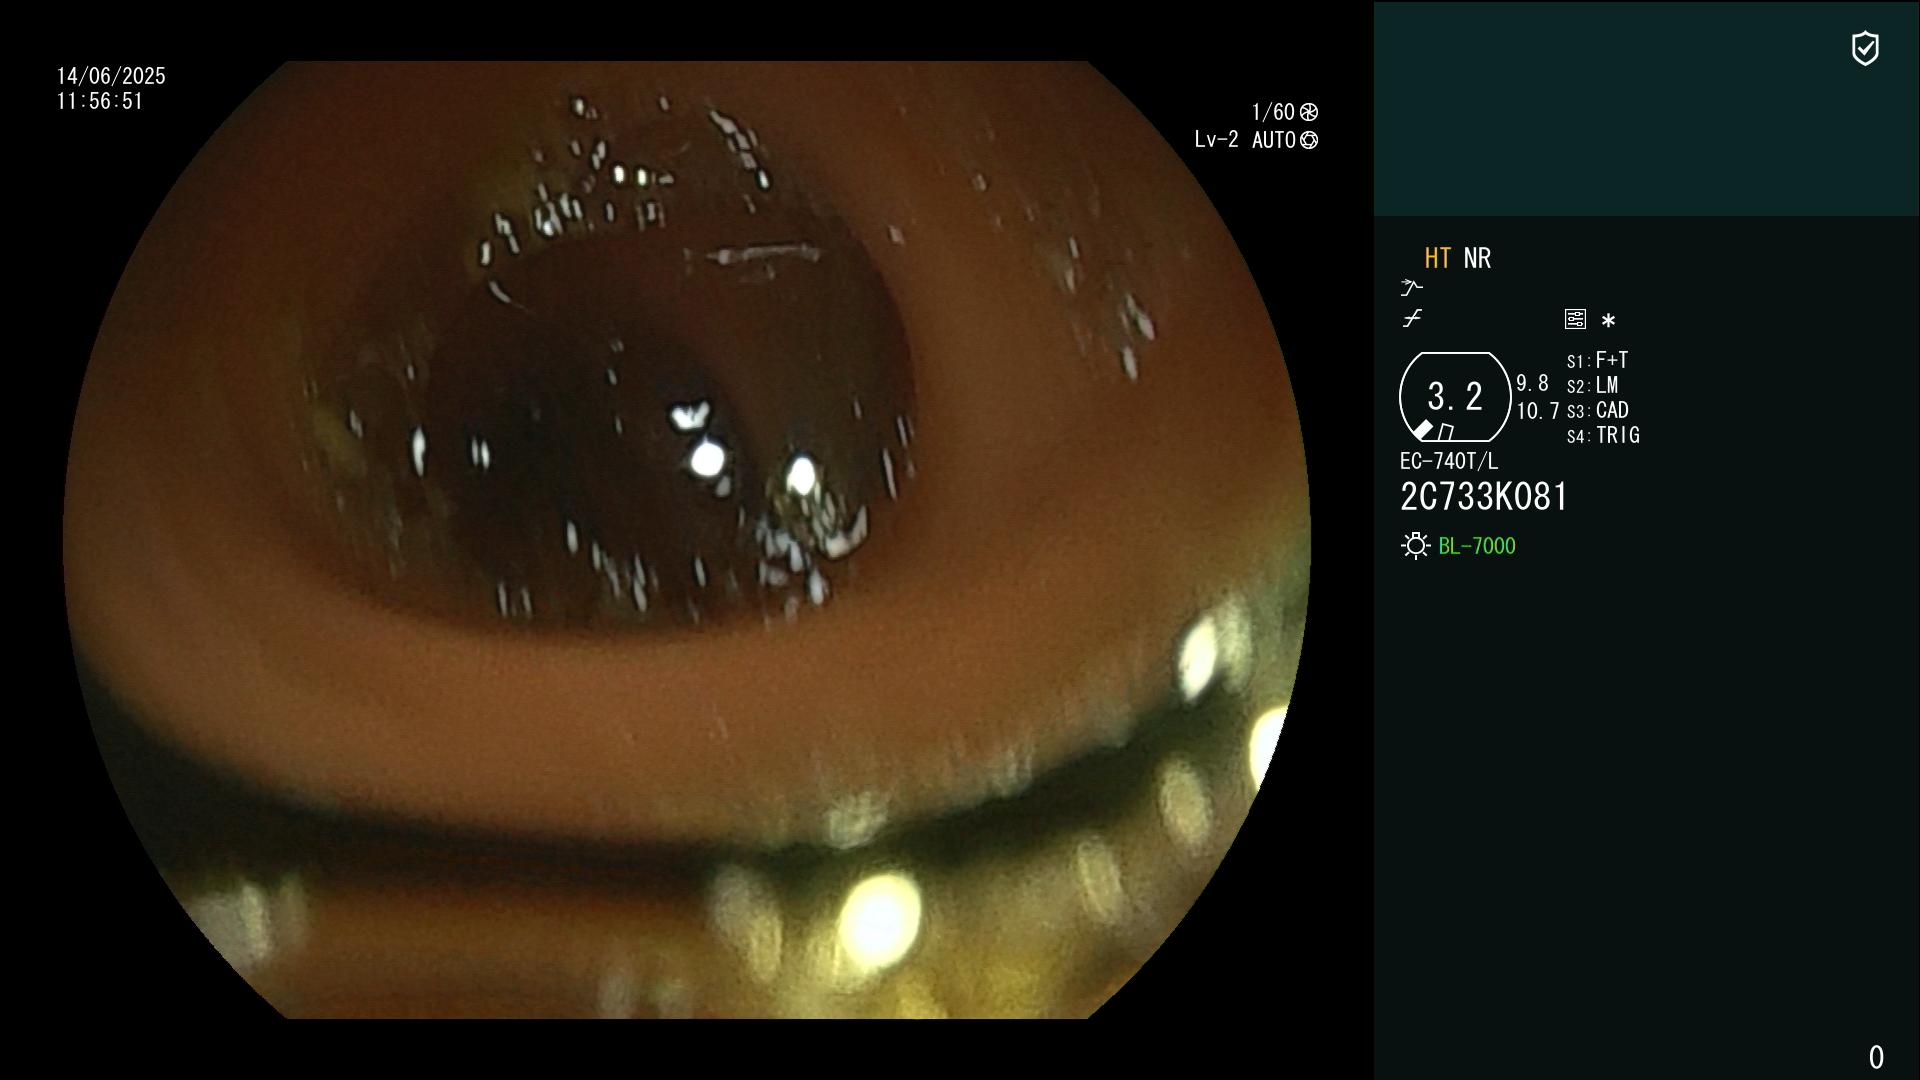Click the shield checkmark icon
The image size is (1920, 1080).
[1865, 48]
